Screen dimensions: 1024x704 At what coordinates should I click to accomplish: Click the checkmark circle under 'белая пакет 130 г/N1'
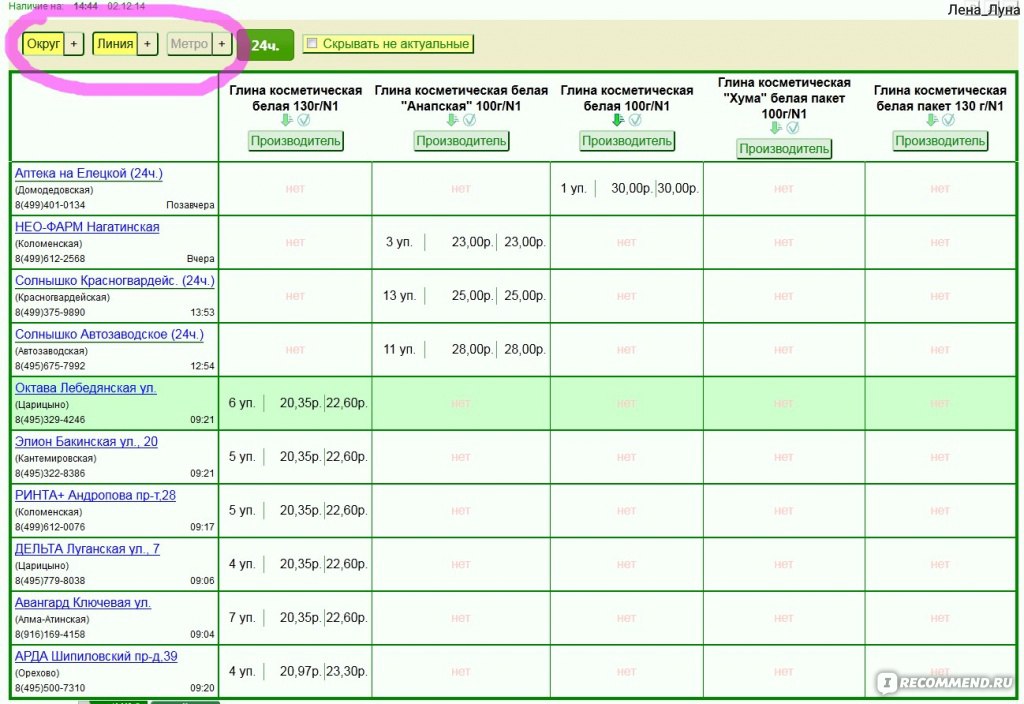pyautogui.click(x=949, y=120)
